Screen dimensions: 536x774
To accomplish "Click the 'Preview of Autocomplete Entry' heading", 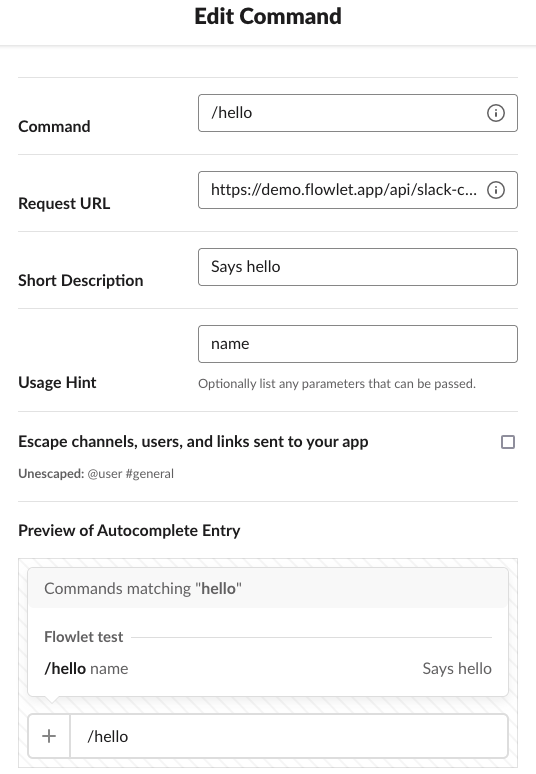I will 129,531.
